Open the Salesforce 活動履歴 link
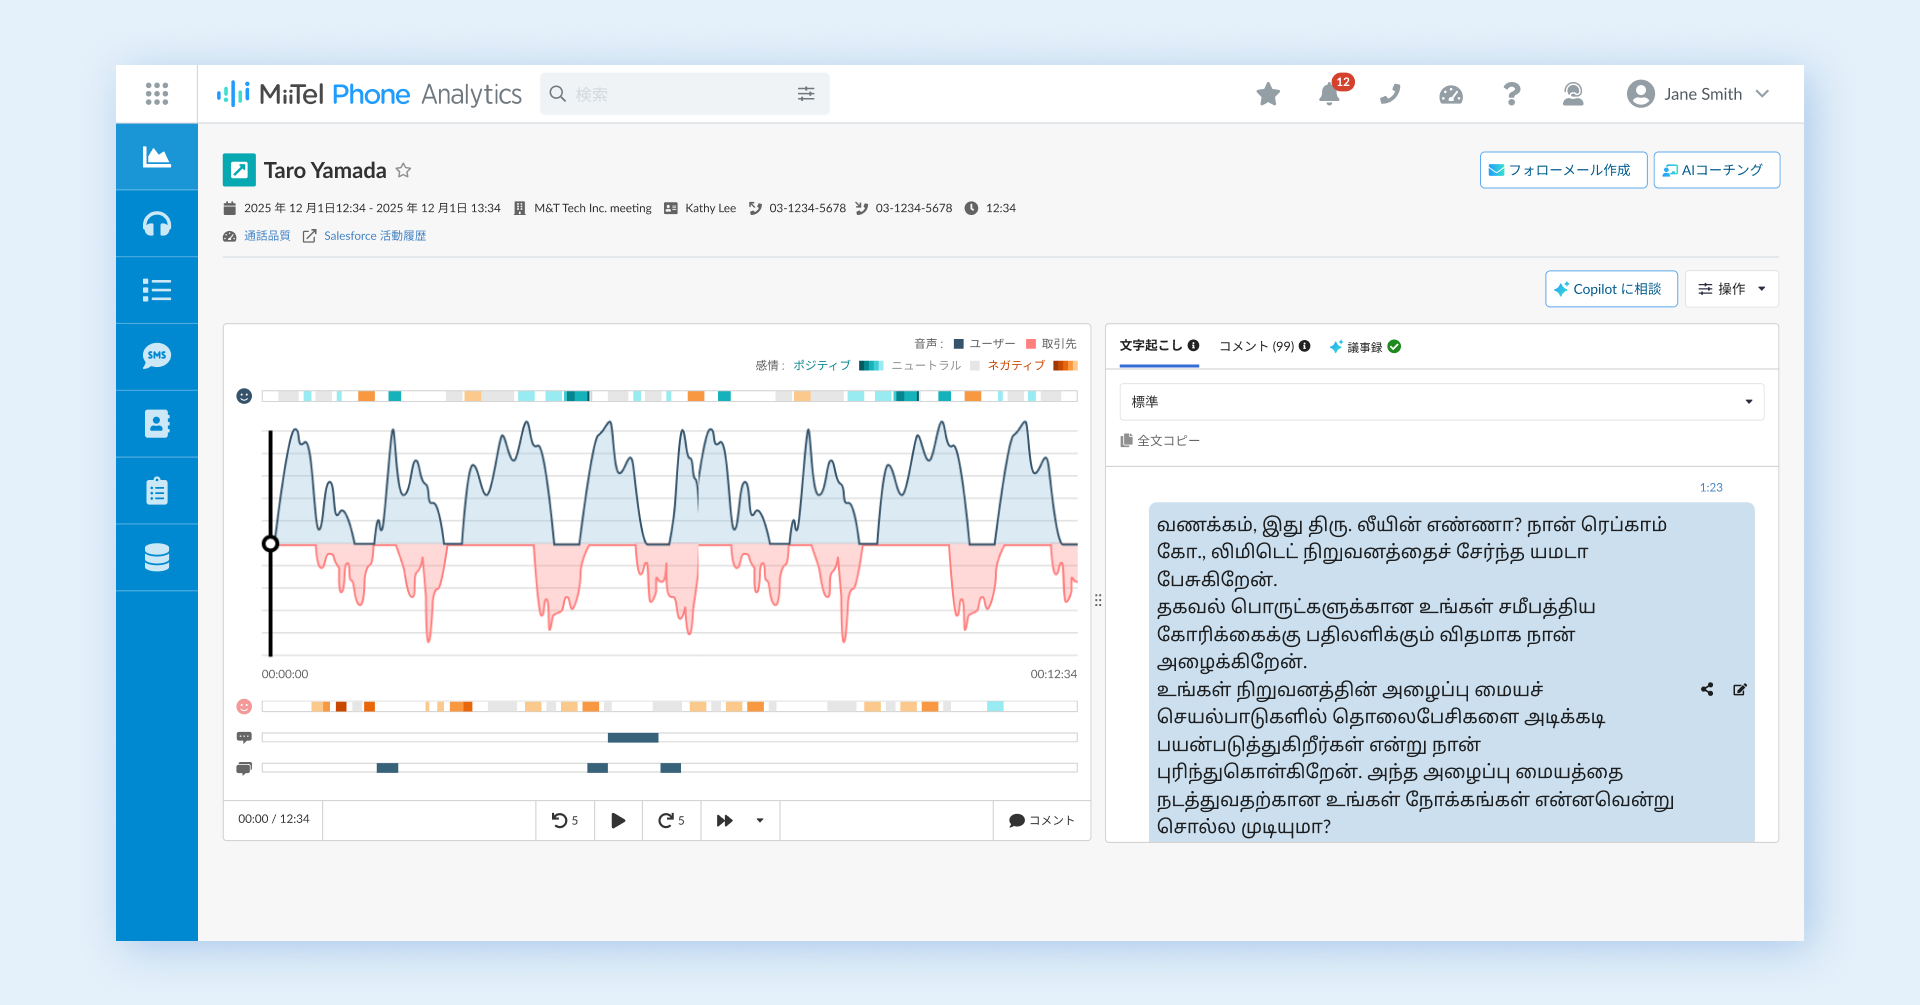The height and width of the screenshot is (1005, 1920). (x=375, y=236)
